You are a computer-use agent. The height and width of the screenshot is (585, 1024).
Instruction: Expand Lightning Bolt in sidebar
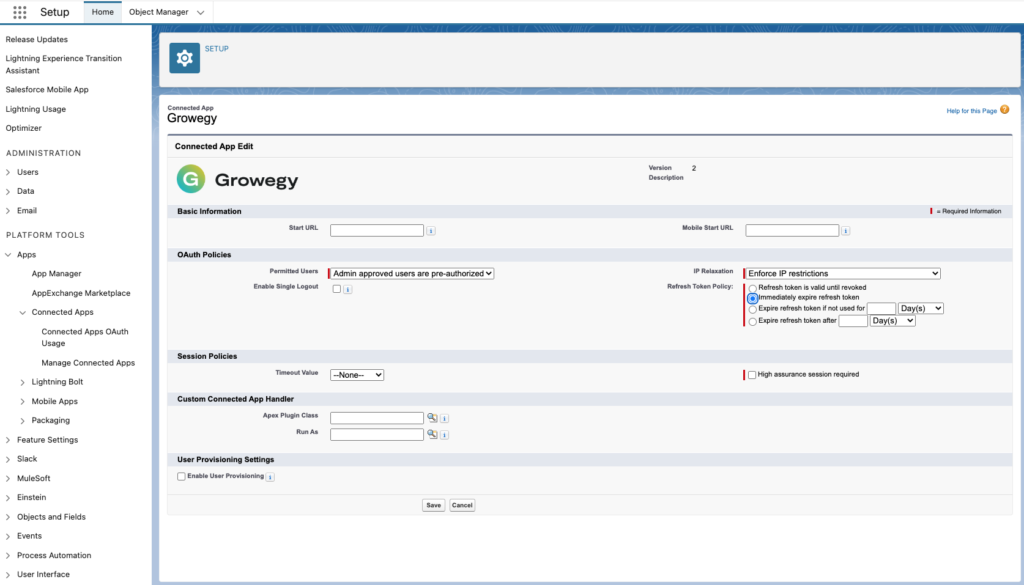coord(22,383)
